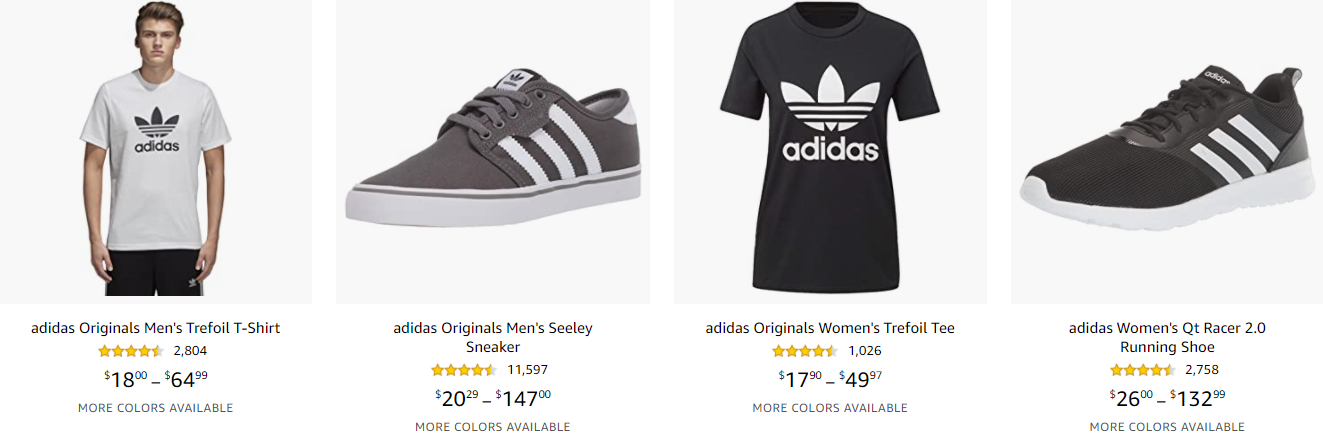This screenshot has width=1323, height=448.
Task: Open the black Qt Racer running shoe image
Action: click(1167, 150)
